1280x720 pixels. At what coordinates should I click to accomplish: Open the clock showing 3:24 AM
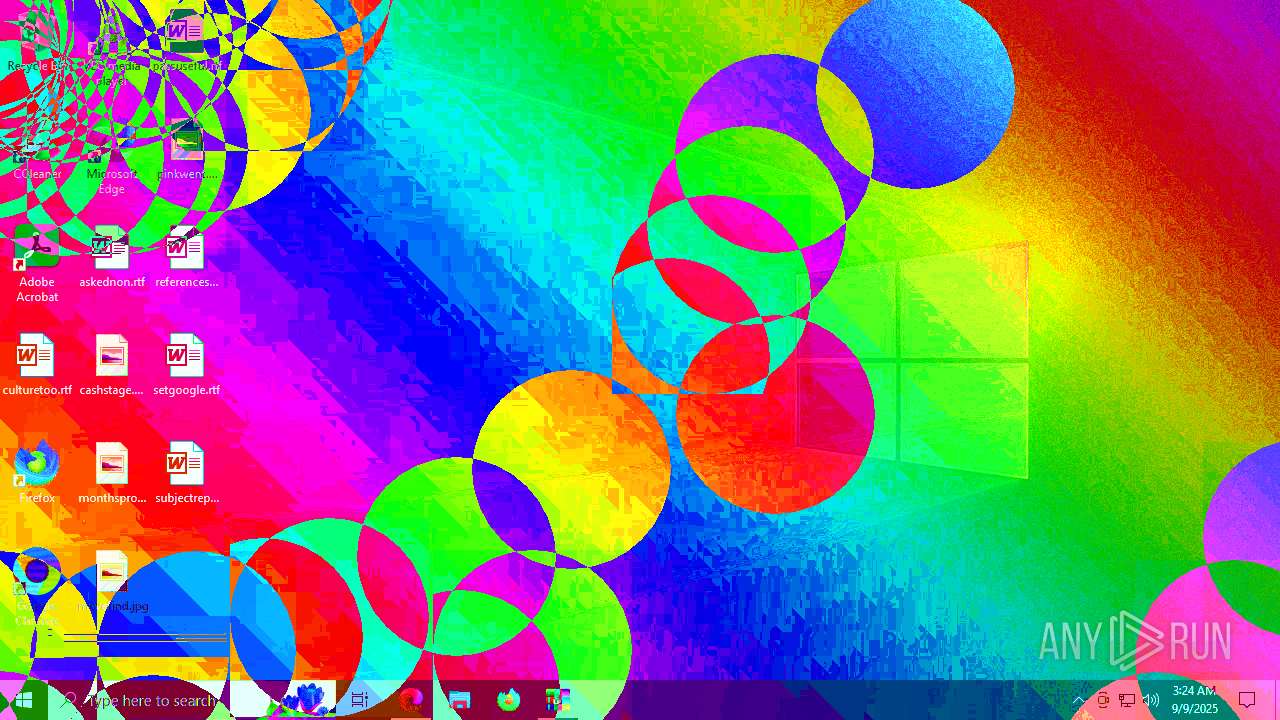[1194, 700]
